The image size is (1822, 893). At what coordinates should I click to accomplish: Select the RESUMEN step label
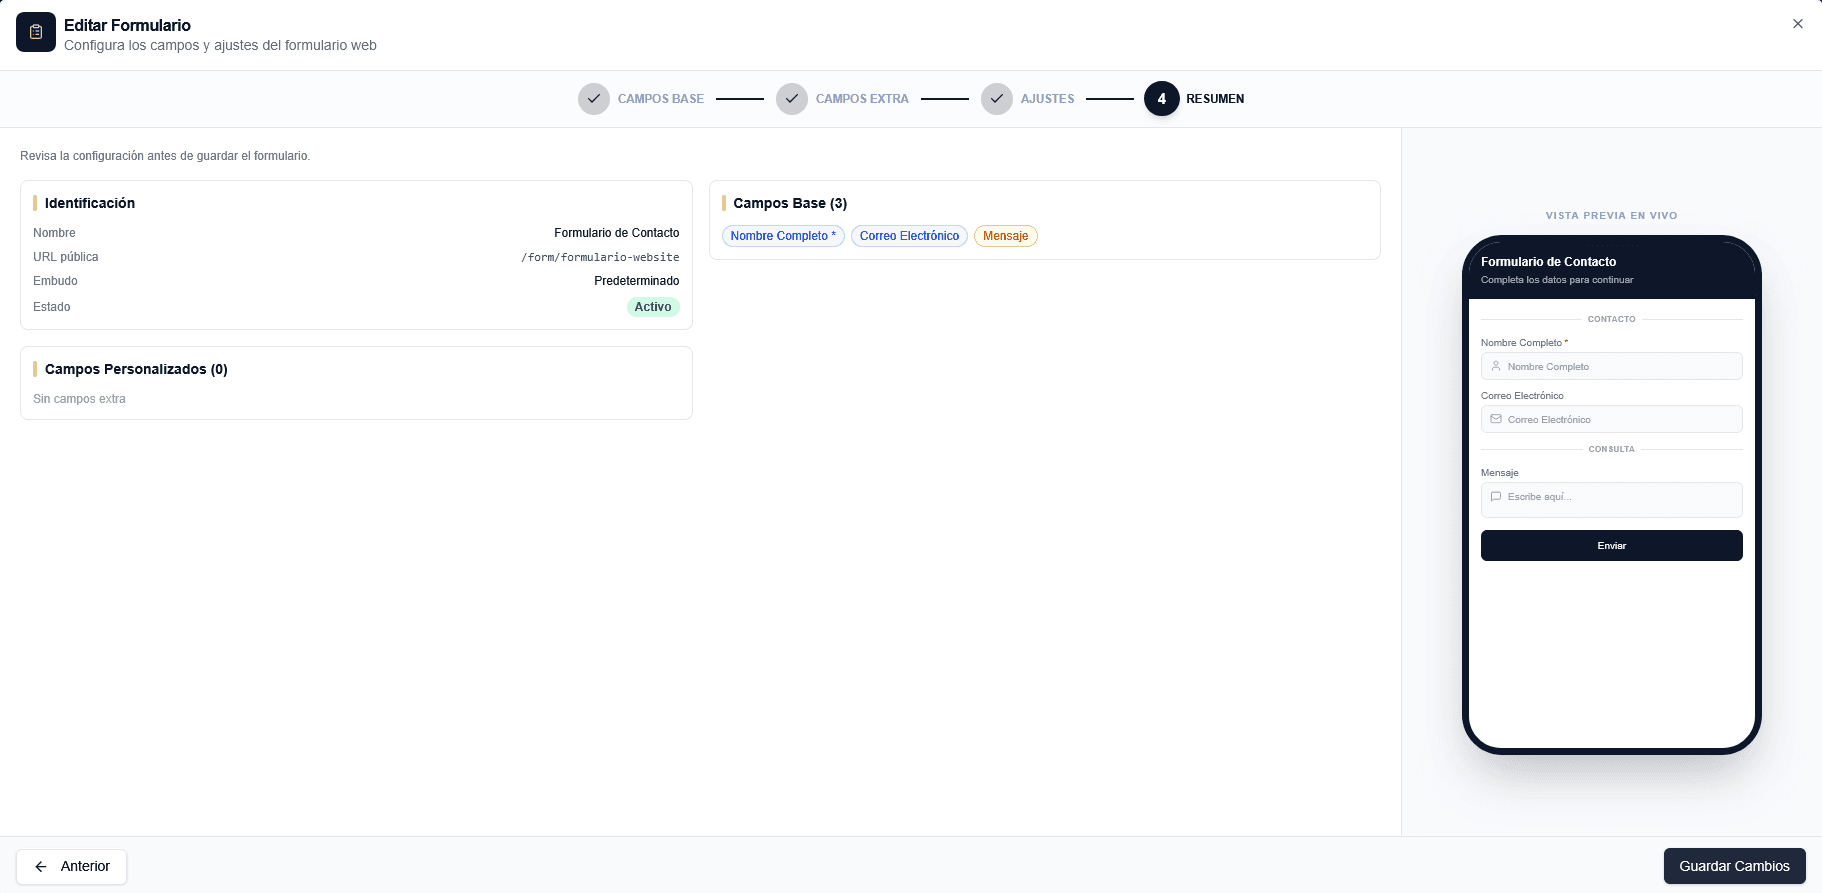pyautogui.click(x=1215, y=99)
